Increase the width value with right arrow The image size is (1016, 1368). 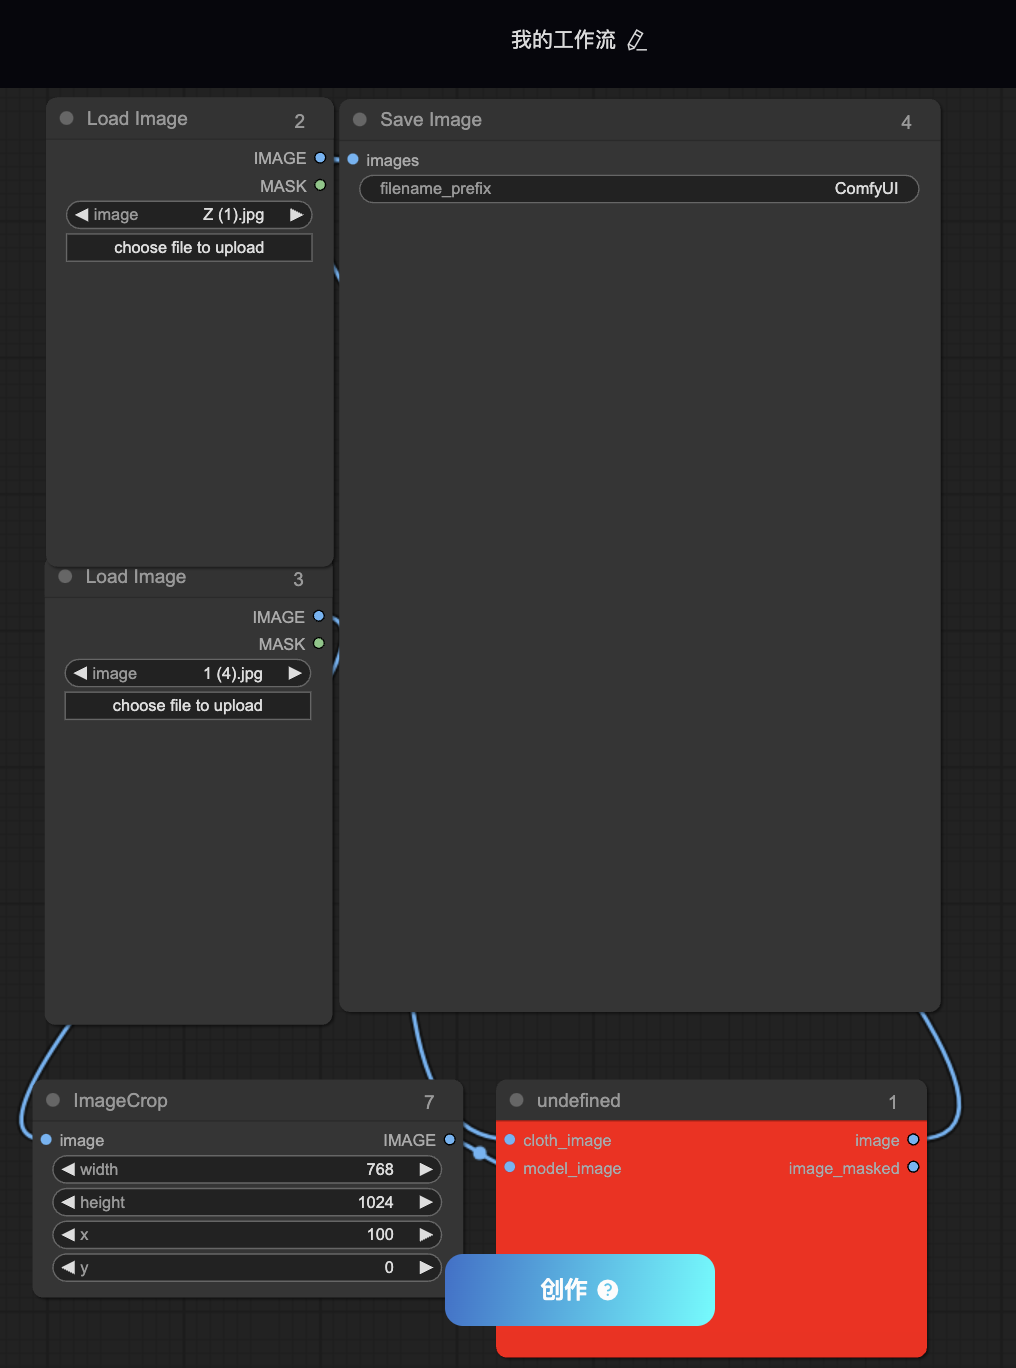(426, 1169)
